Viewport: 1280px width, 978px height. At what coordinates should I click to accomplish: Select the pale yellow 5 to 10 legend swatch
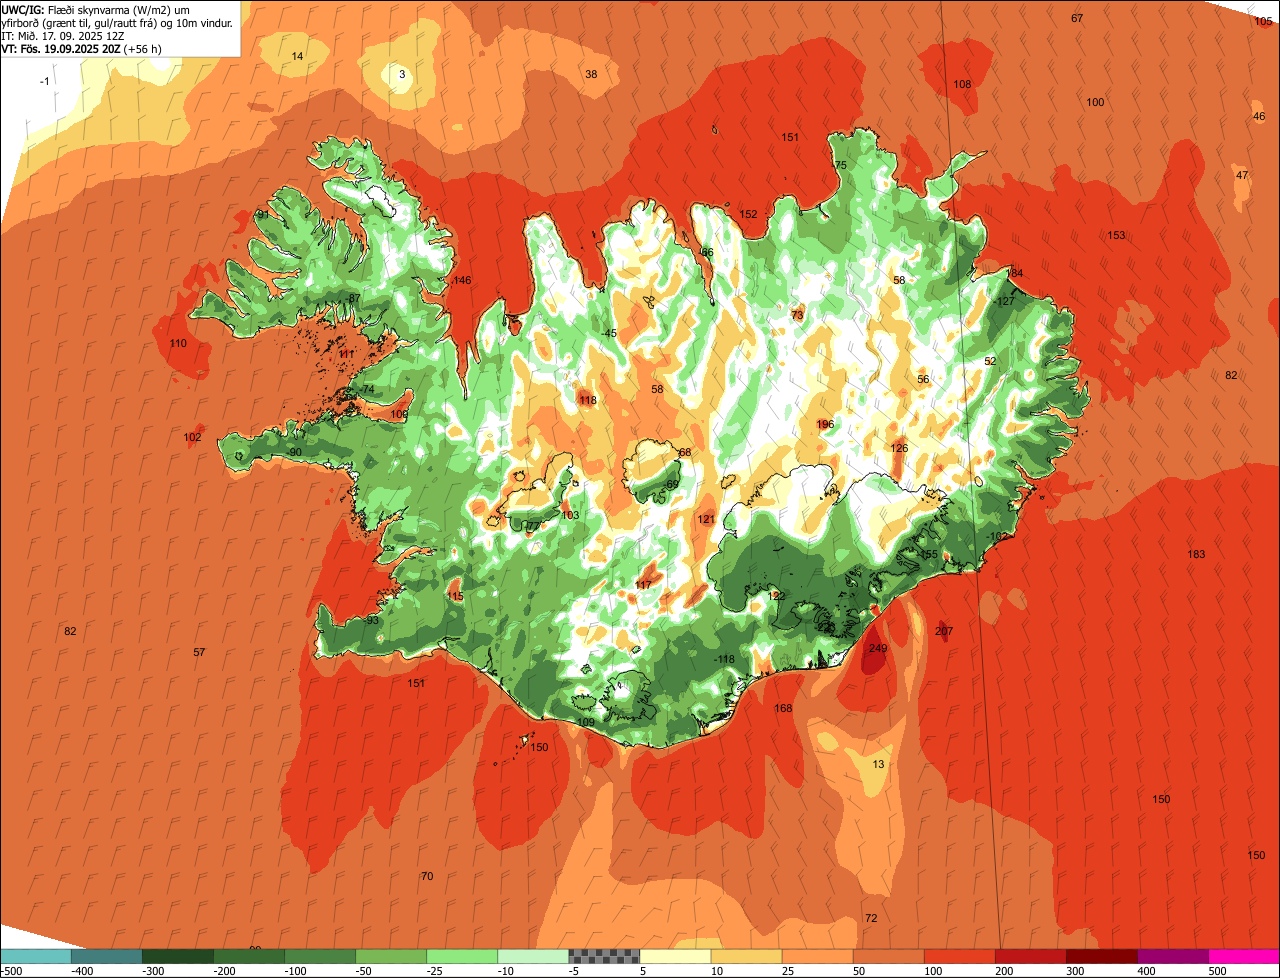pos(675,956)
